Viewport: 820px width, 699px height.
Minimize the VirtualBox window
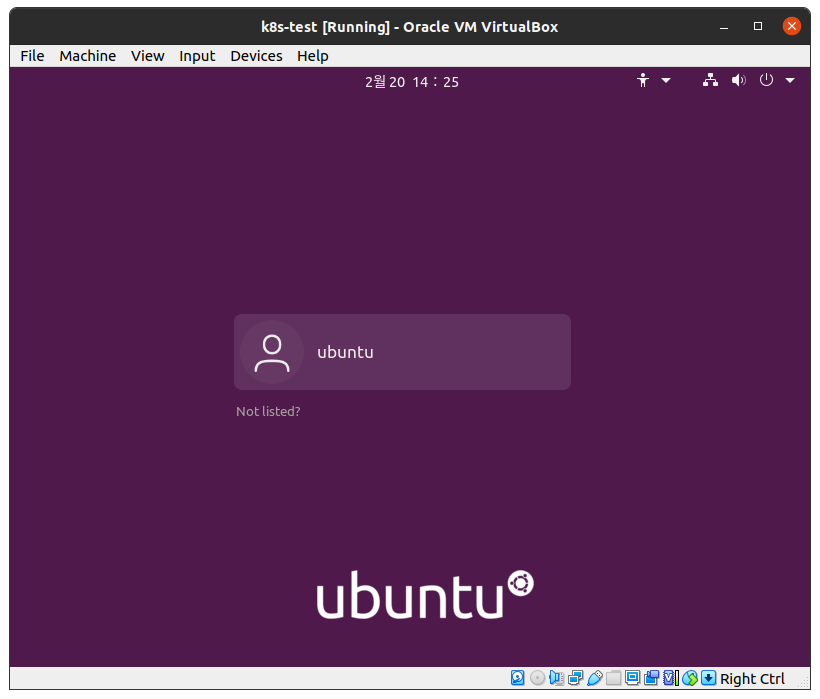[724, 26]
